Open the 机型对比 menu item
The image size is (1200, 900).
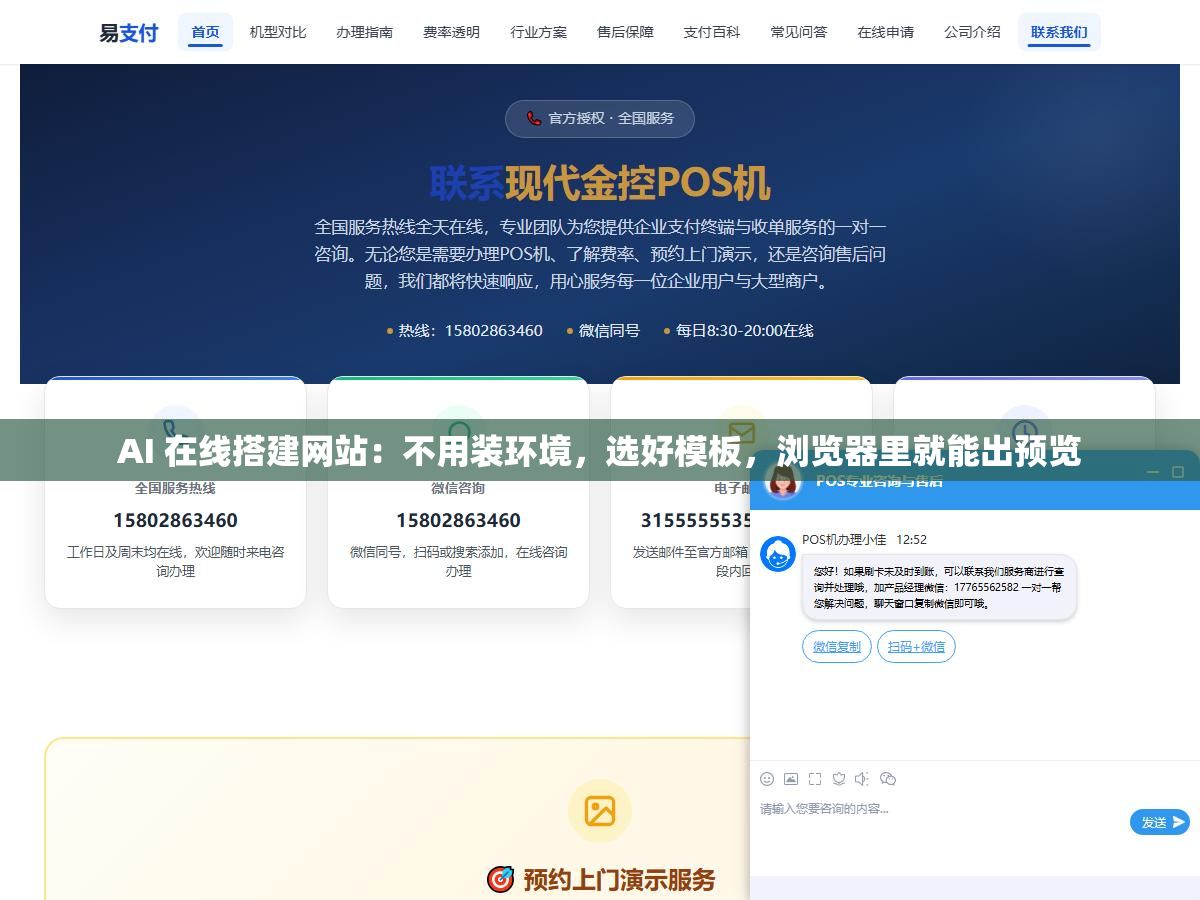[x=278, y=32]
